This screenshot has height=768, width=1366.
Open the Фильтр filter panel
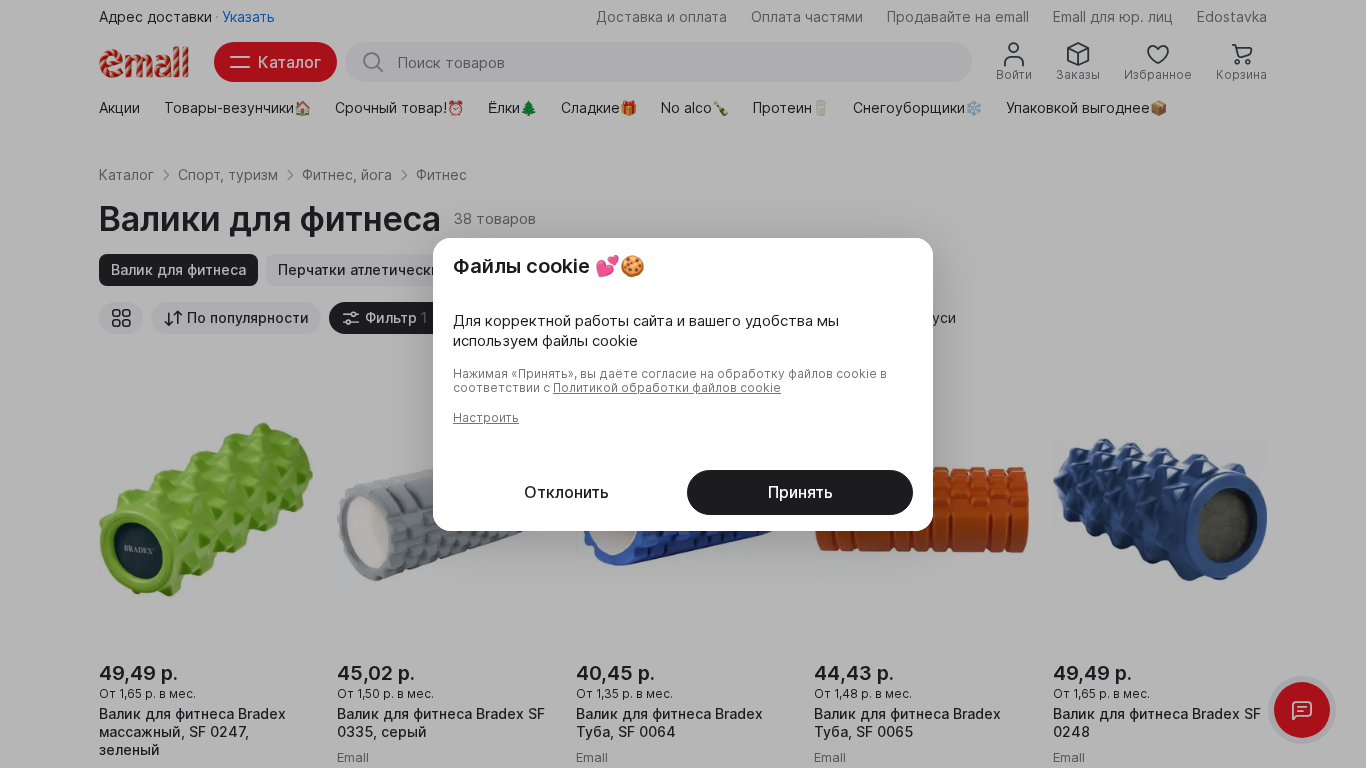pos(380,318)
